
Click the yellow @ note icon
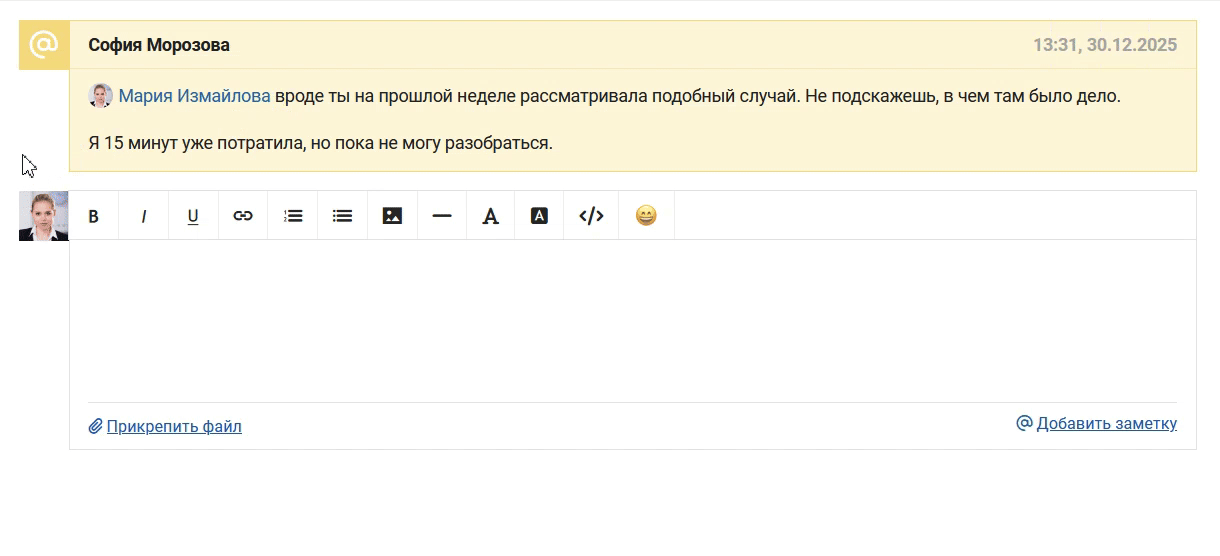(44, 45)
